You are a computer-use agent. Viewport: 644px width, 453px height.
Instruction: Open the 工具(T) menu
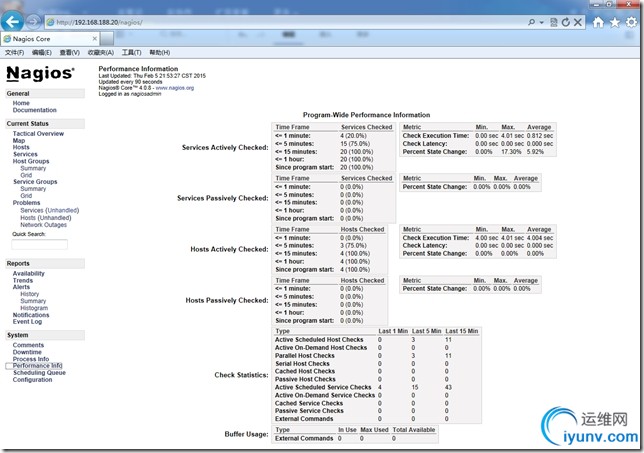131,53
